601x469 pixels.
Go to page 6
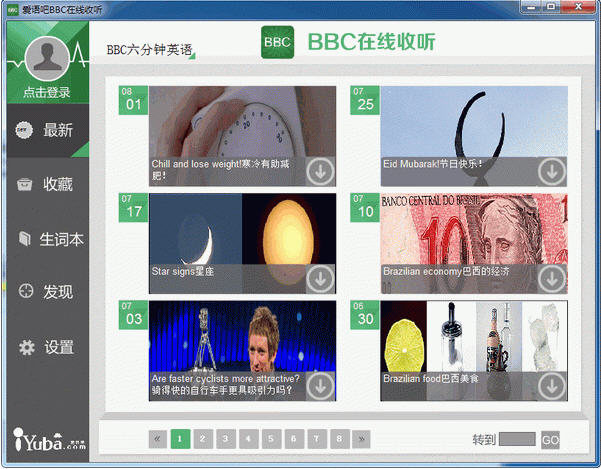[294, 439]
